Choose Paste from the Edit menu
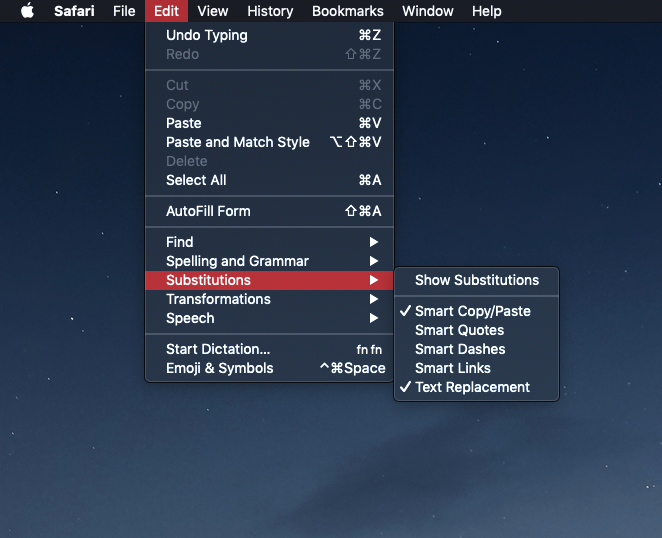The image size is (662, 538). pos(269,123)
